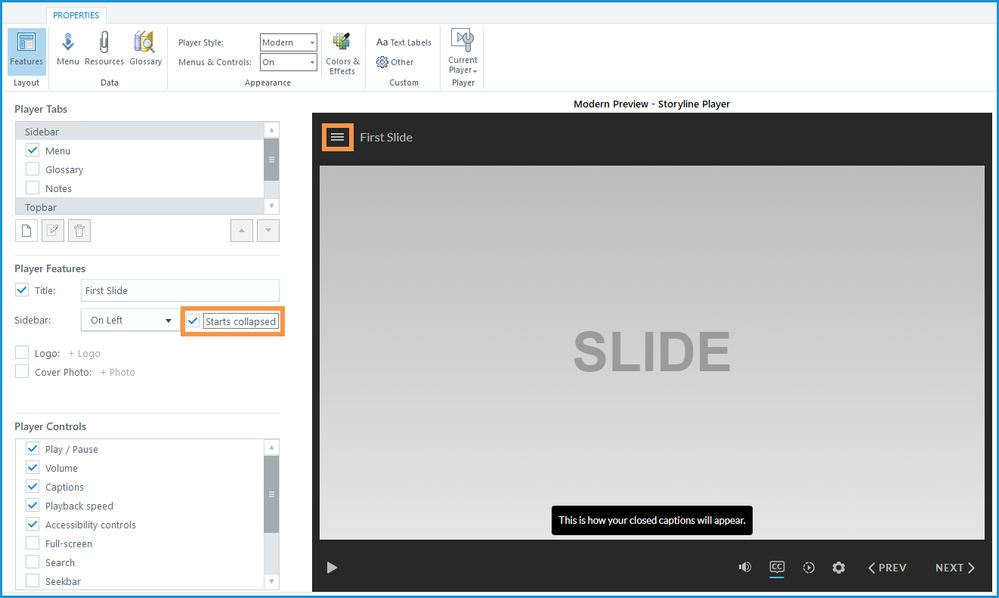
Task: Click the Resources paperclip icon
Action: 104,49
